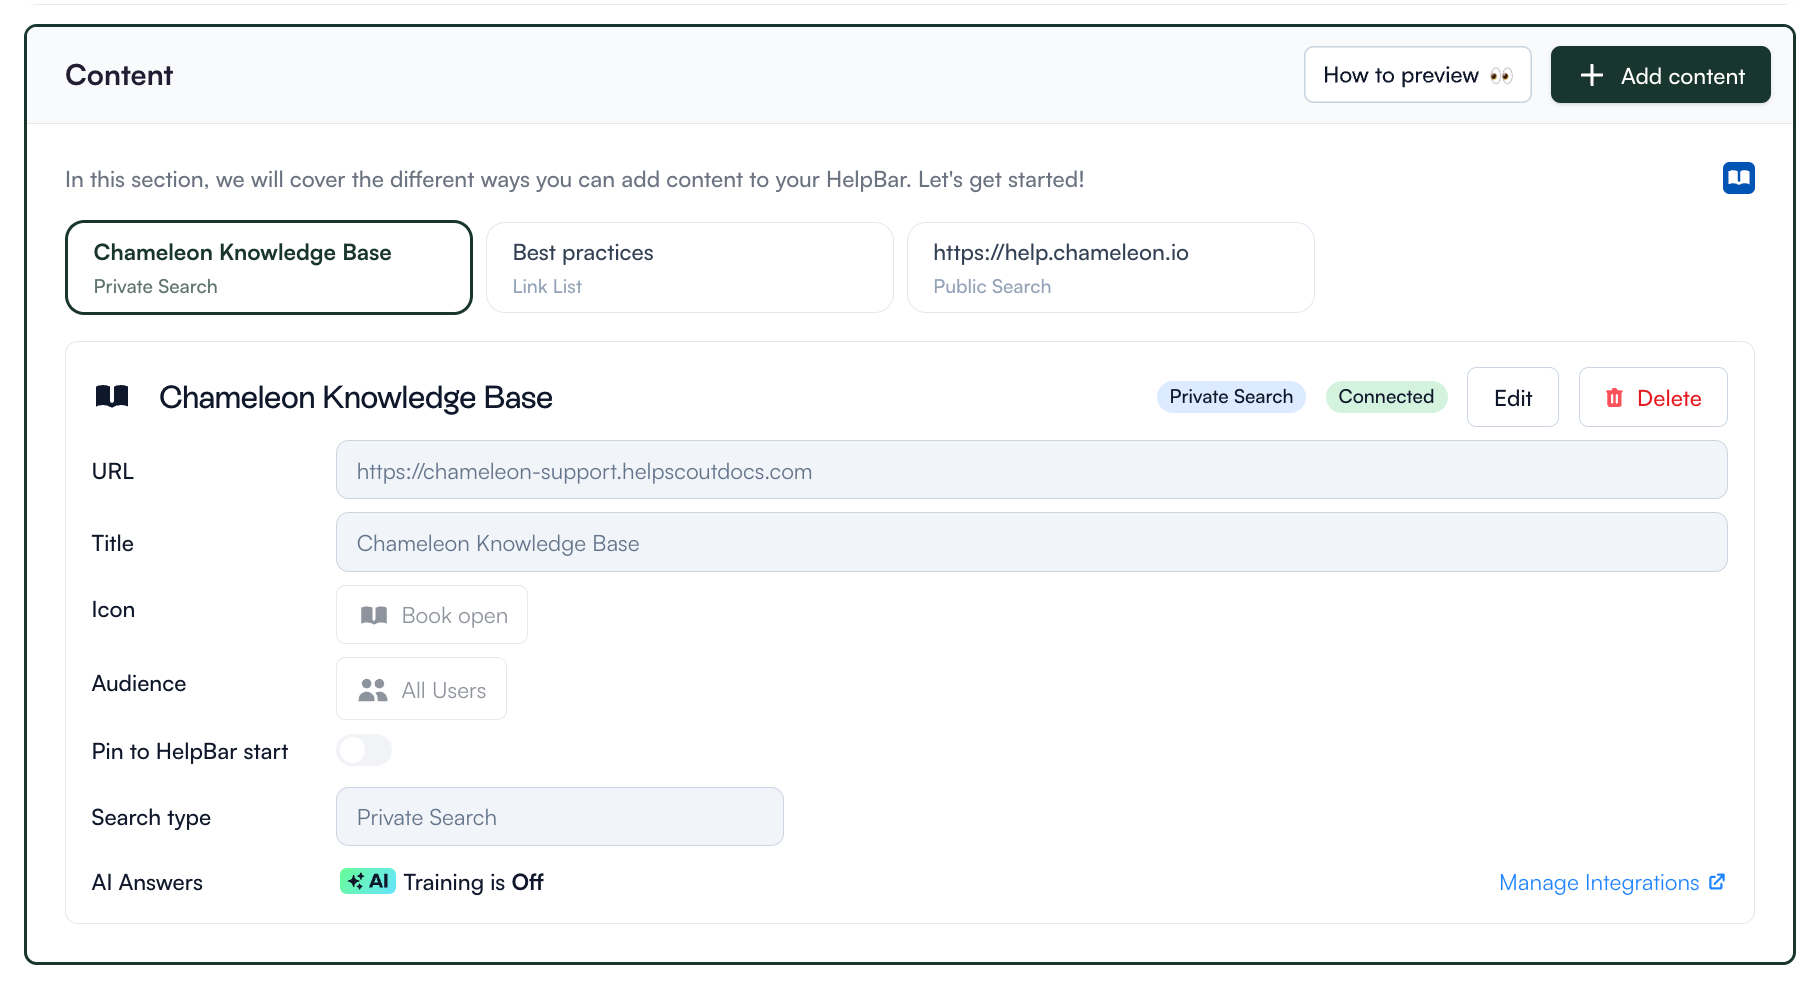This screenshot has width=1808, height=982.
Task: Click the users icon in the Audience selector
Action: coord(372,688)
